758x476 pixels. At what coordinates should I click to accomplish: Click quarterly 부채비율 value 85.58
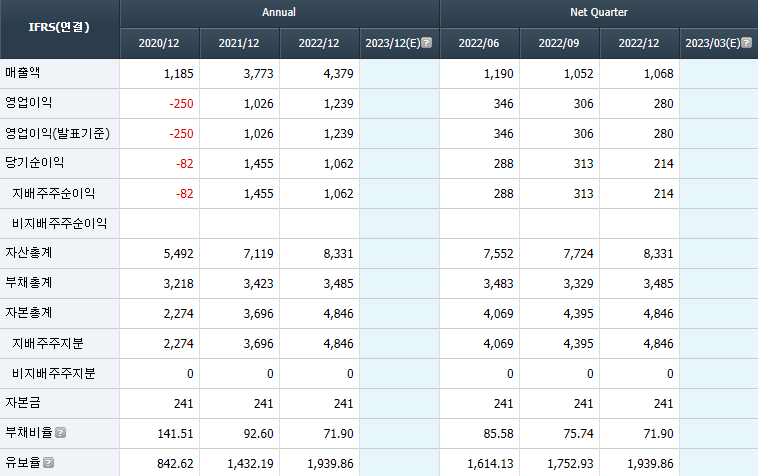click(498, 433)
